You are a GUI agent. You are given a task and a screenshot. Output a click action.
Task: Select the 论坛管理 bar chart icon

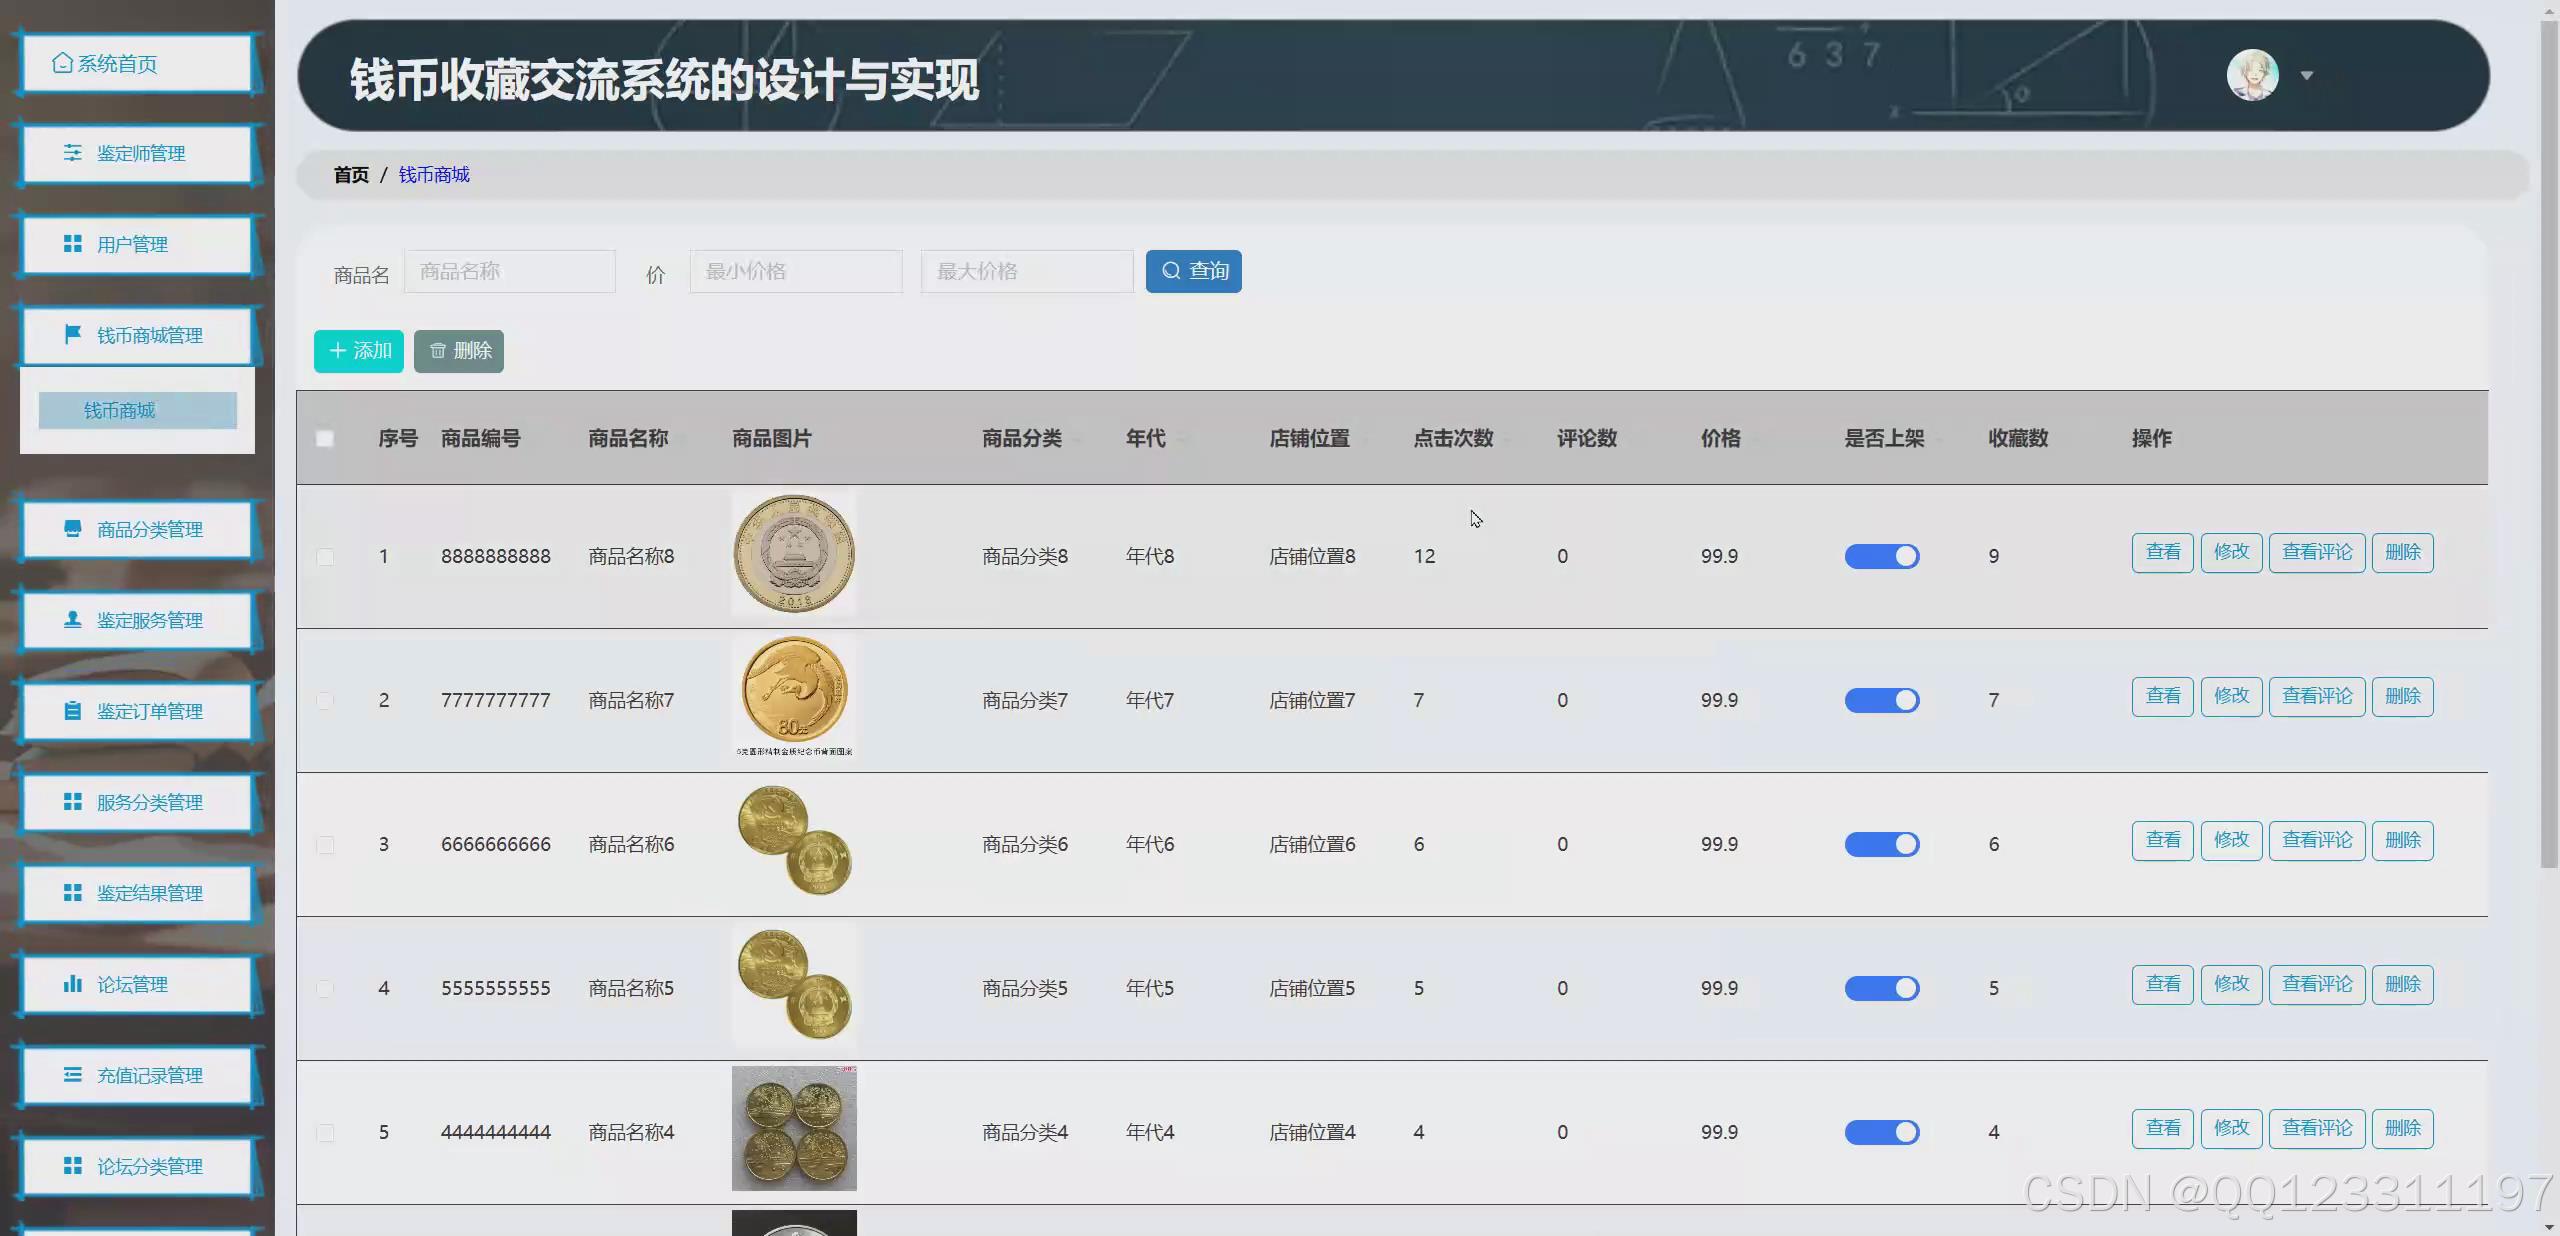click(x=72, y=984)
